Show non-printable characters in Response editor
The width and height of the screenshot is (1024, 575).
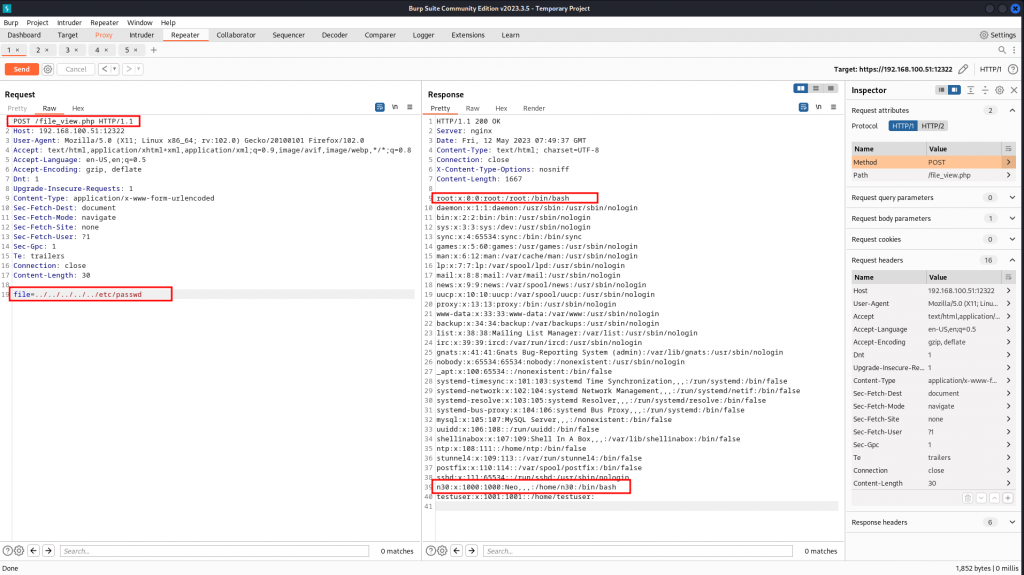coord(818,107)
